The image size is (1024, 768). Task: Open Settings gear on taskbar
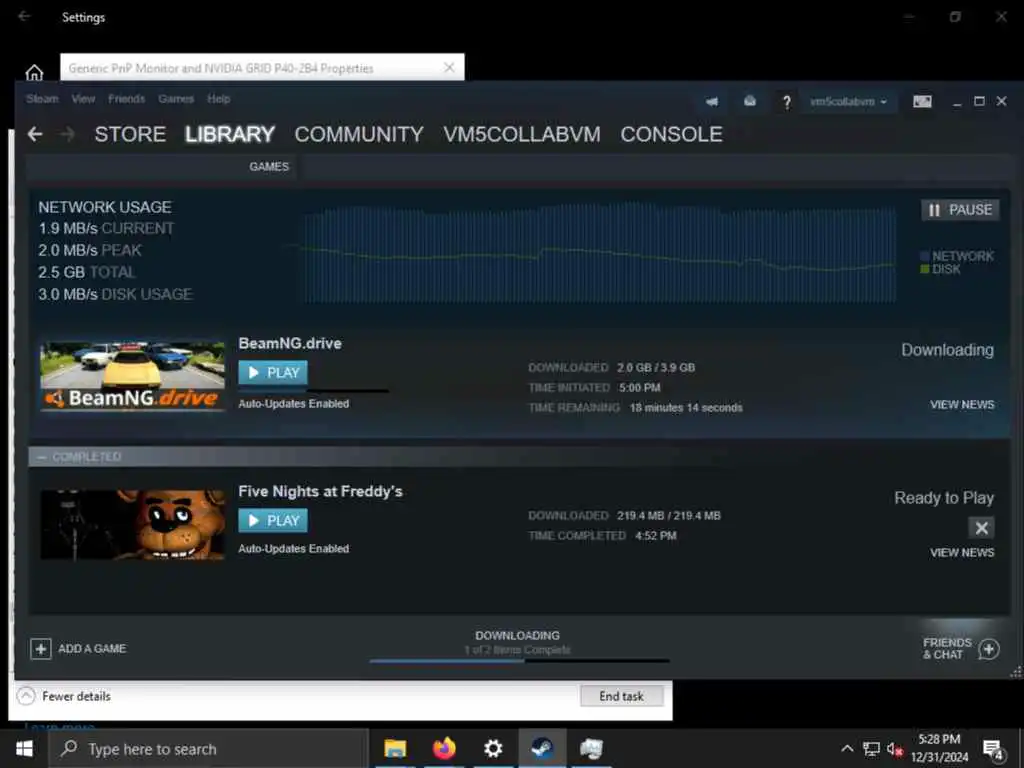493,748
